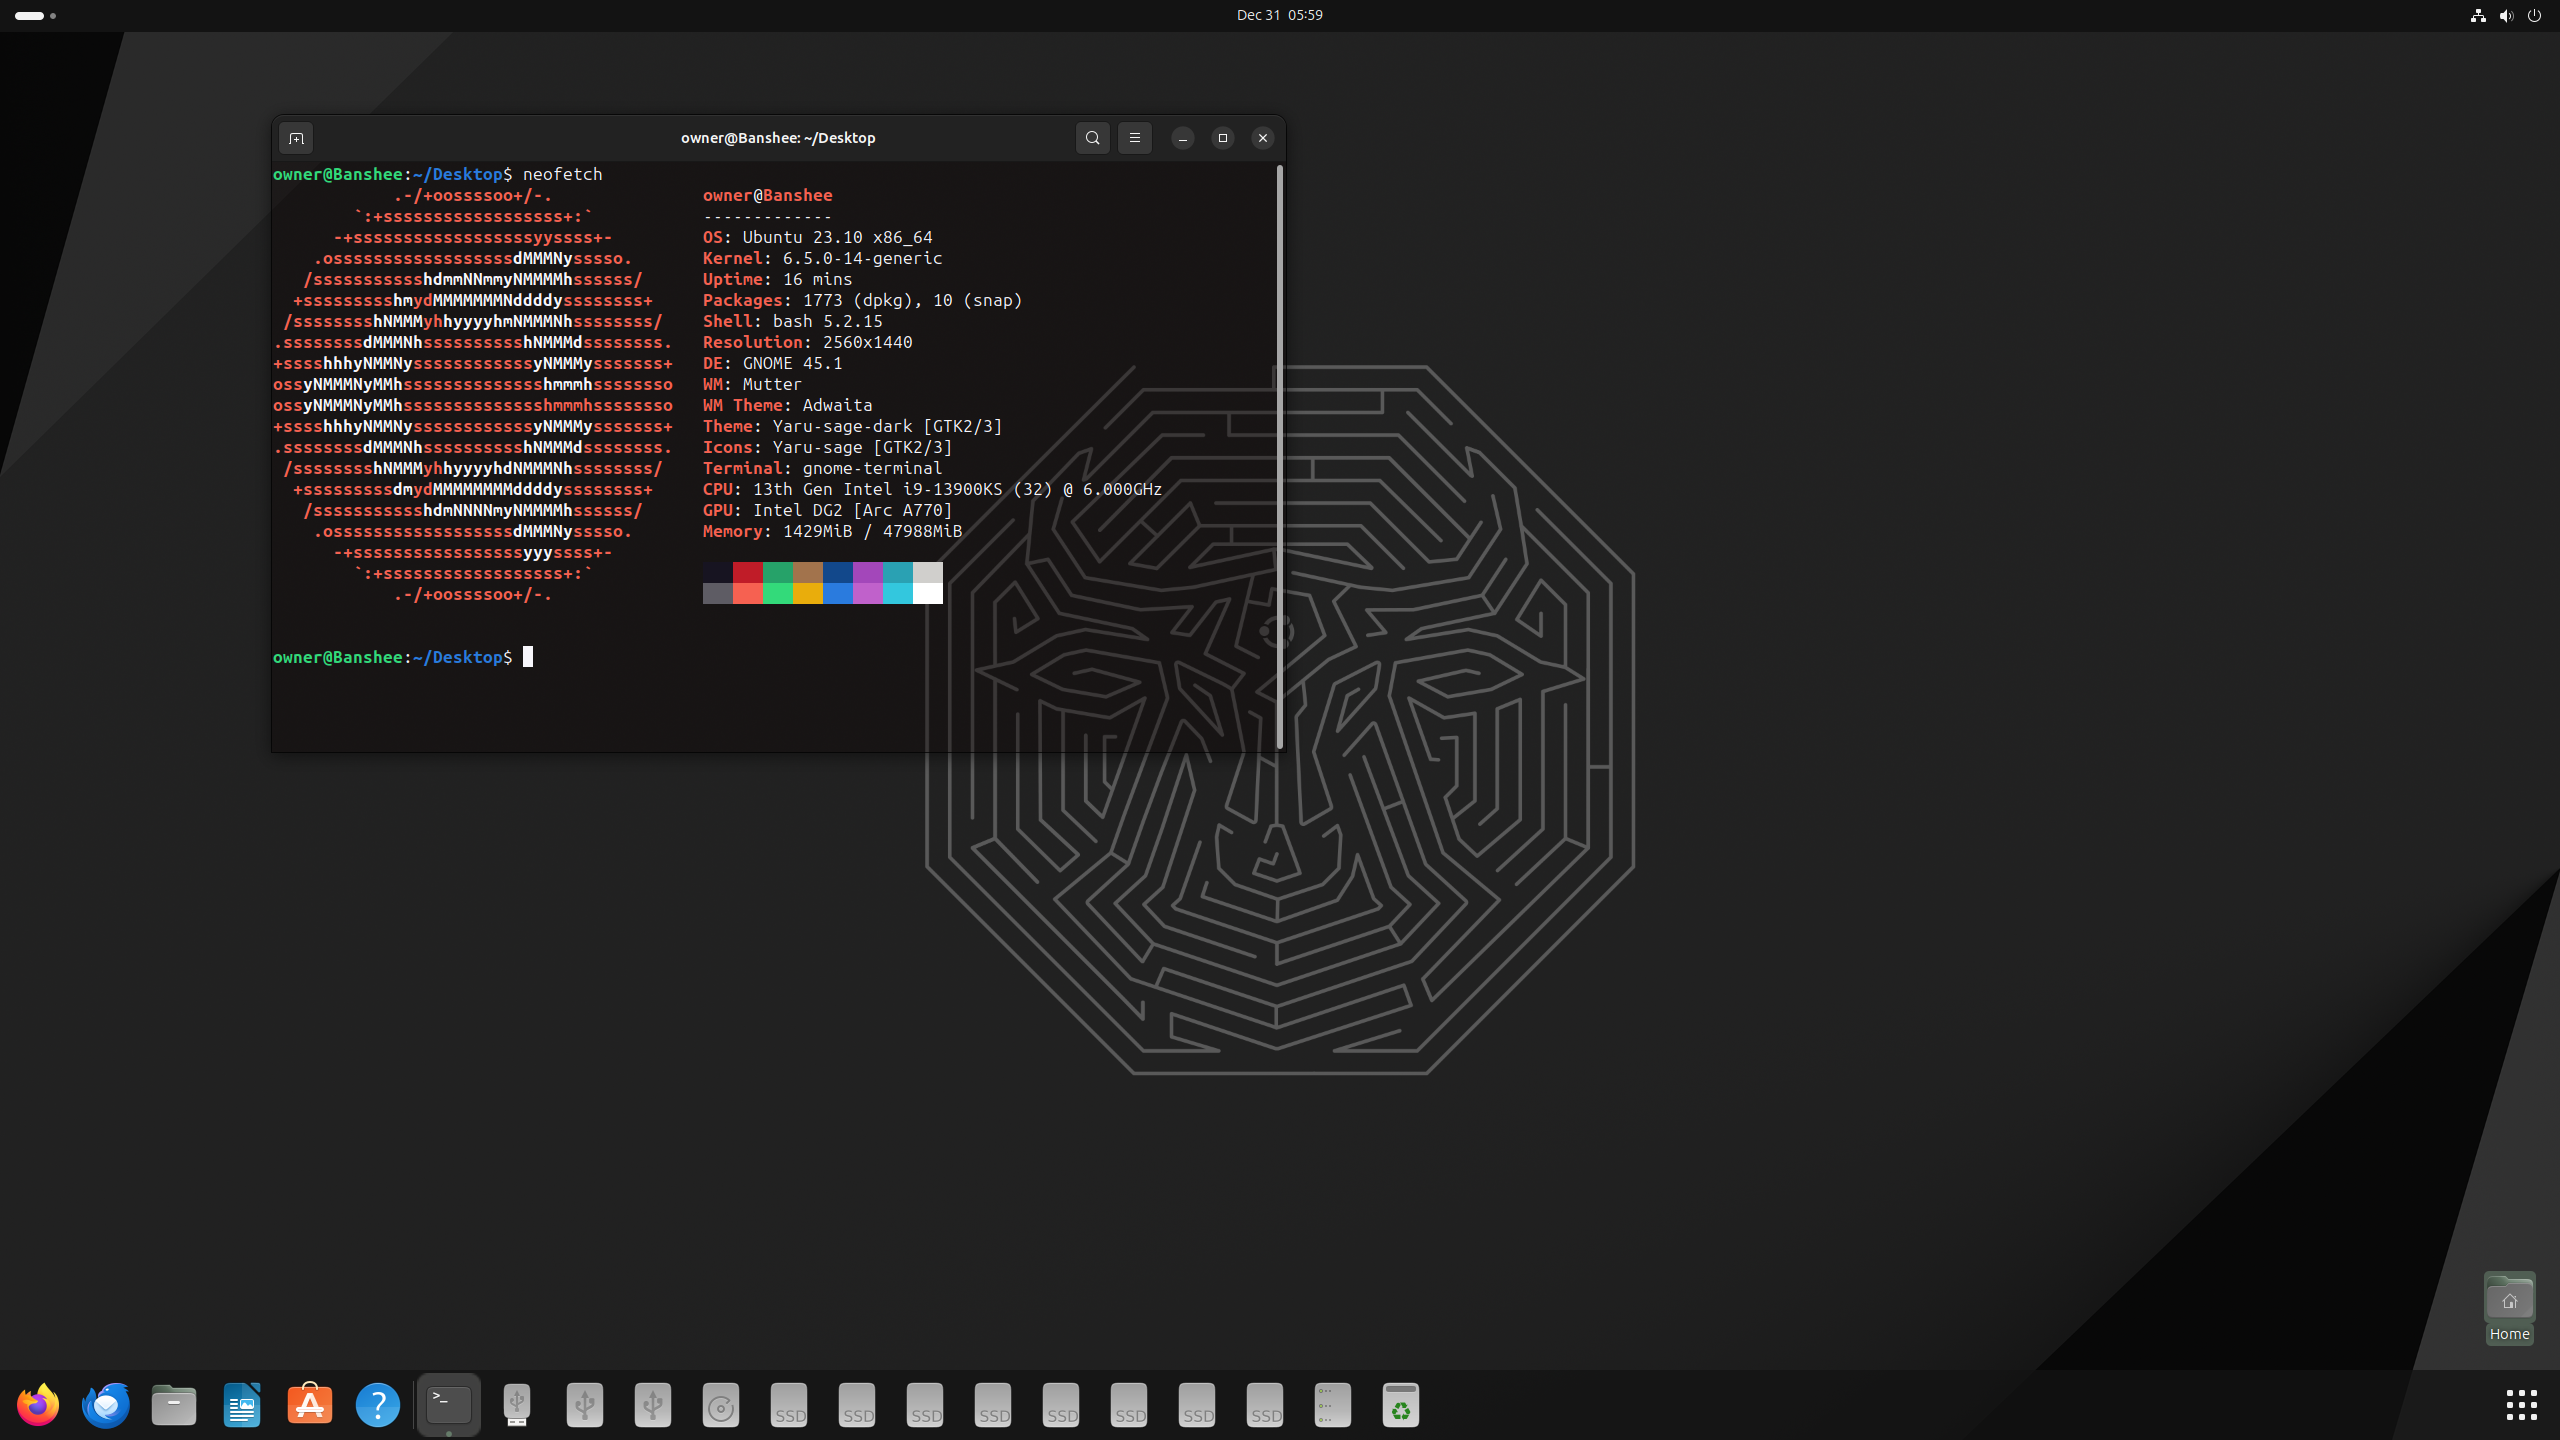Click the yellow color block in neofetch palette
The height and width of the screenshot is (1440, 2560).
(x=808, y=594)
